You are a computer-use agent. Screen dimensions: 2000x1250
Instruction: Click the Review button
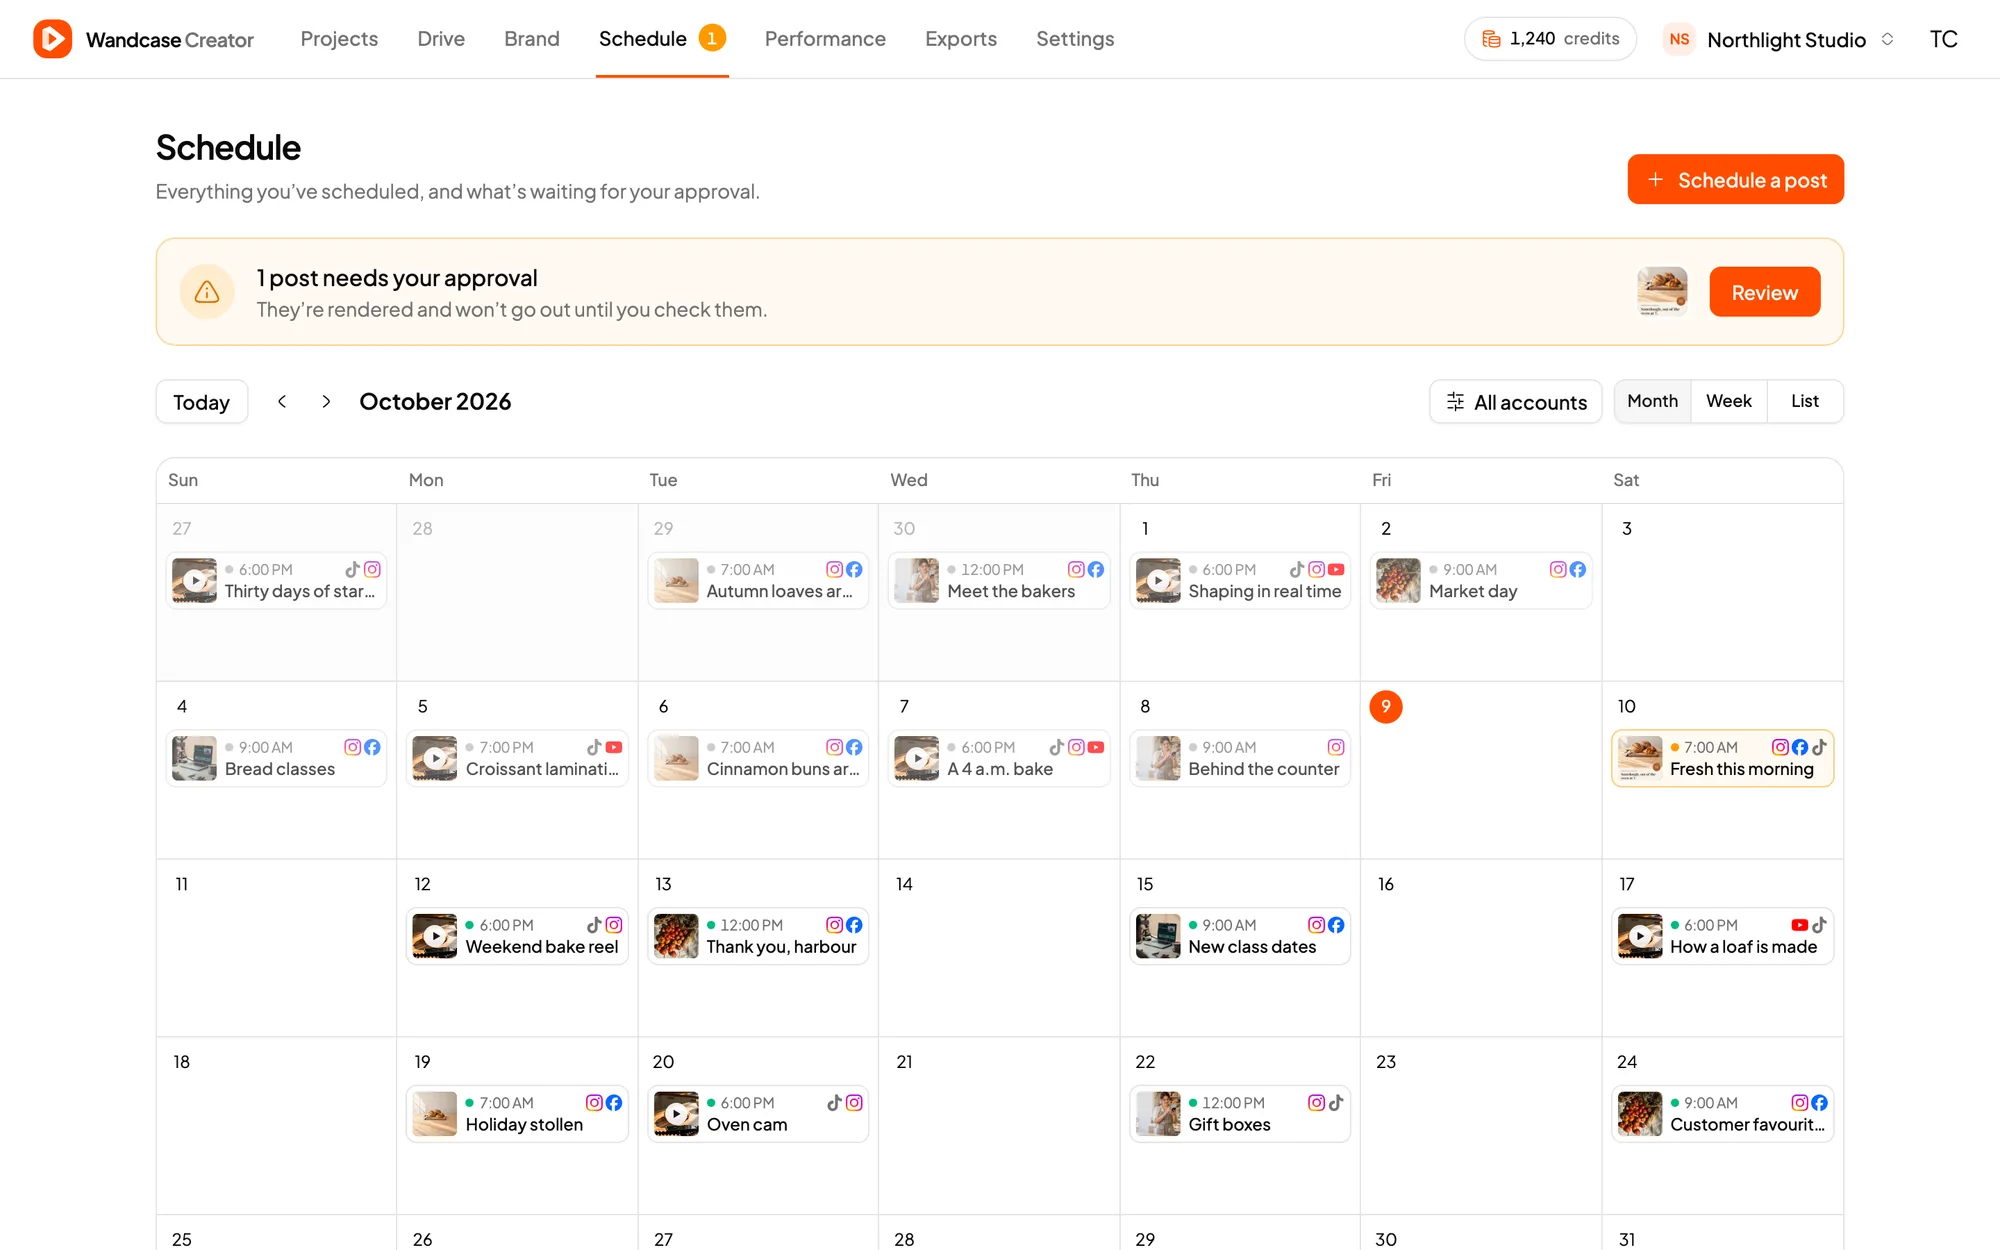click(1765, 292)
